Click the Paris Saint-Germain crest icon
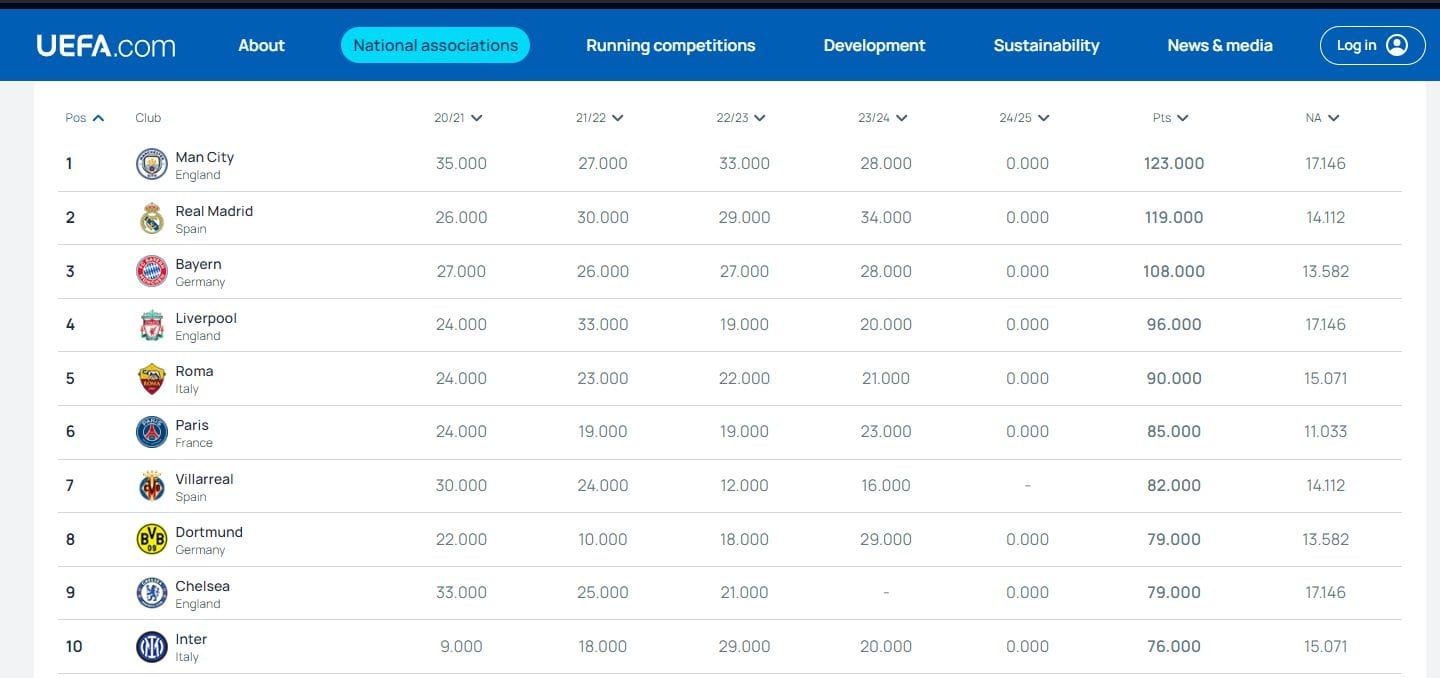The image size is (1440, 678). click(x=152, y=432)
